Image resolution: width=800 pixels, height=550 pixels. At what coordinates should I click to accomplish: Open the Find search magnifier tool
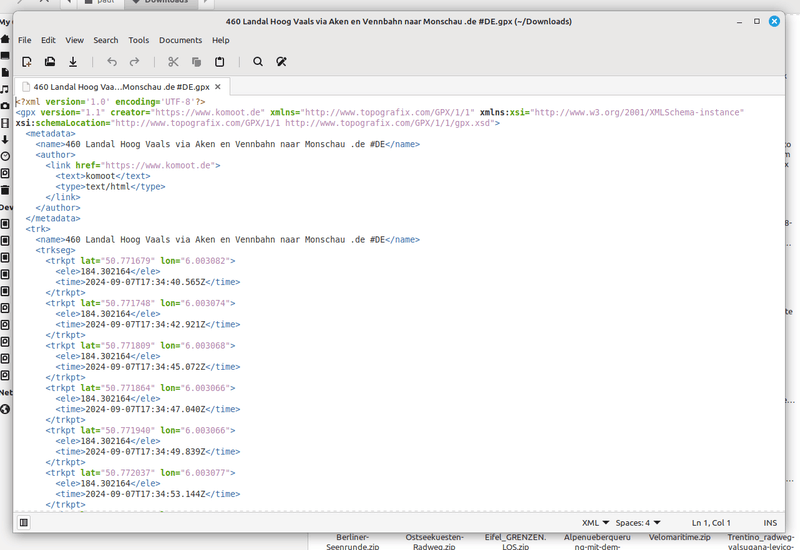point(258,62)
